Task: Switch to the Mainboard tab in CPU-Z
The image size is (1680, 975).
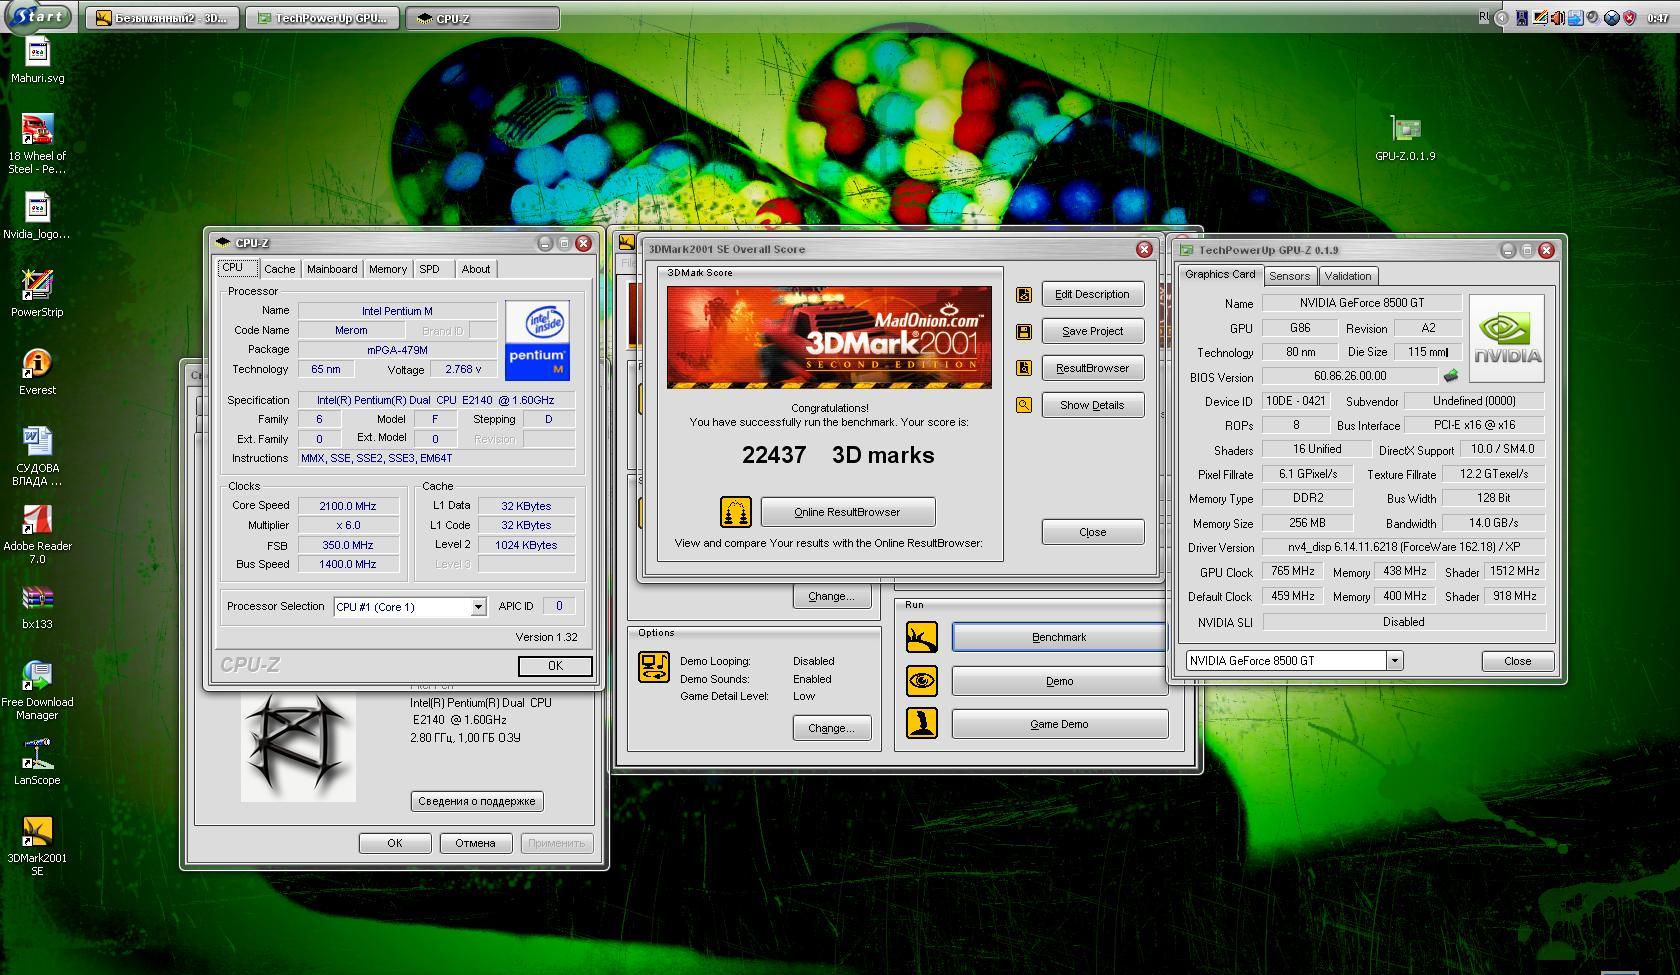Action: 332,269
